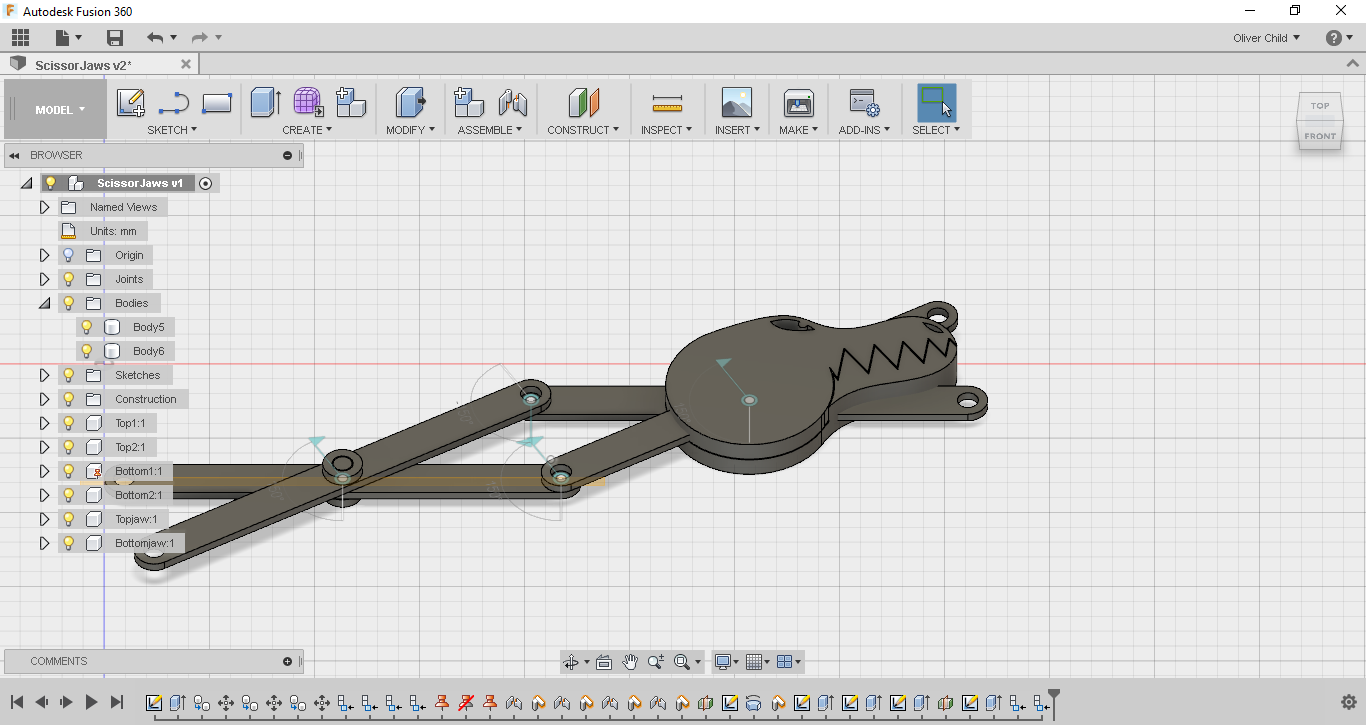The image size is (1366, 725).
Task: Hide the Topjaw:1 component
Action: (x=67, y=519)
